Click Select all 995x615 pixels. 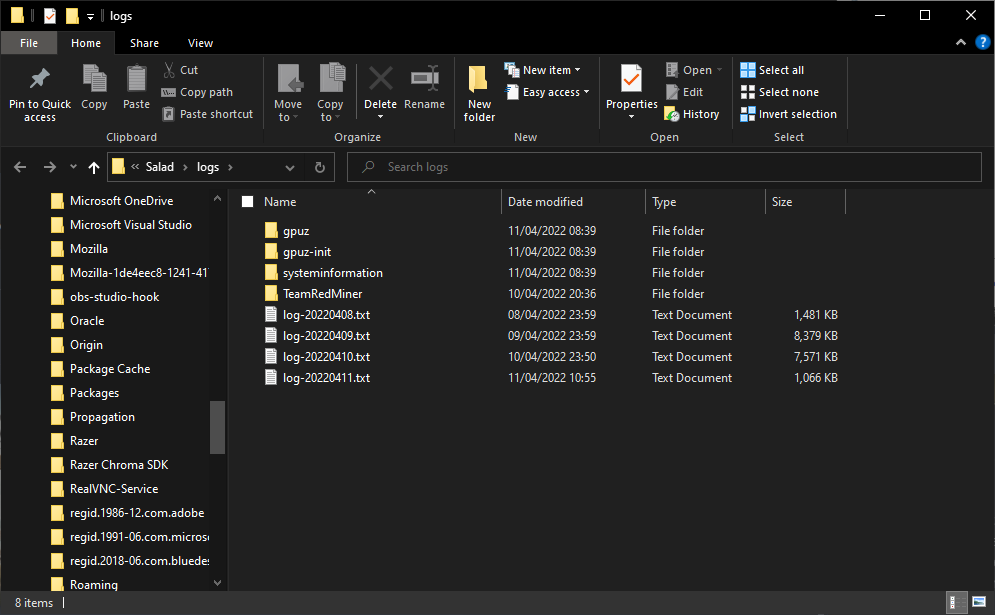click(772, 70)
